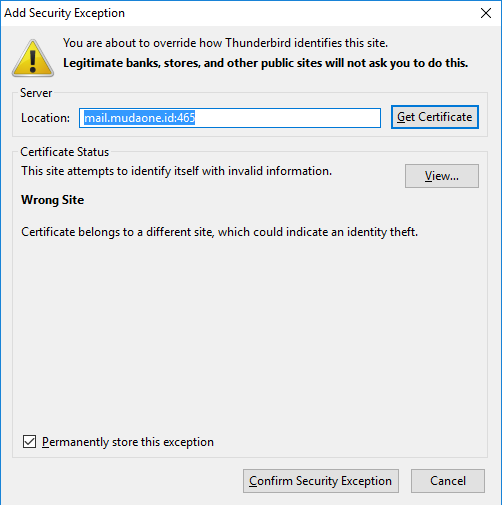
Task: Click the highlighted mail.mudaone.id:465 text
Action: (x=139, y=118)
